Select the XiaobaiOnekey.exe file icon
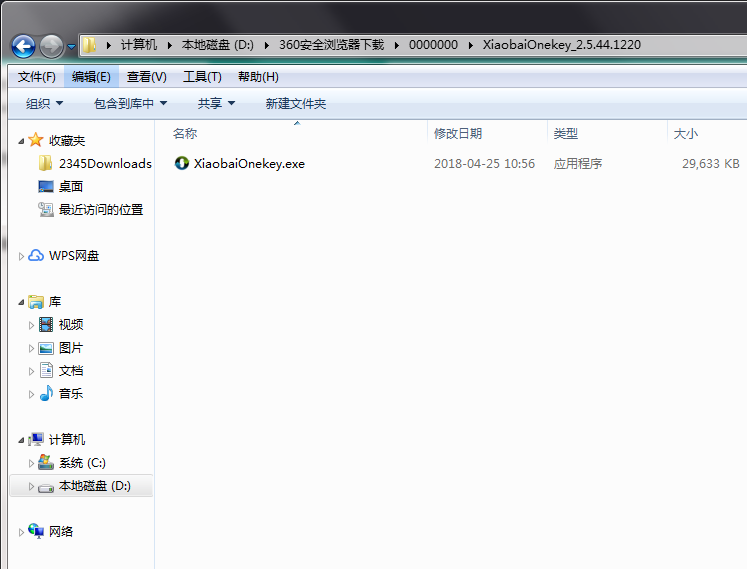Viewport: 747px width, 569px height. [182, 163]
